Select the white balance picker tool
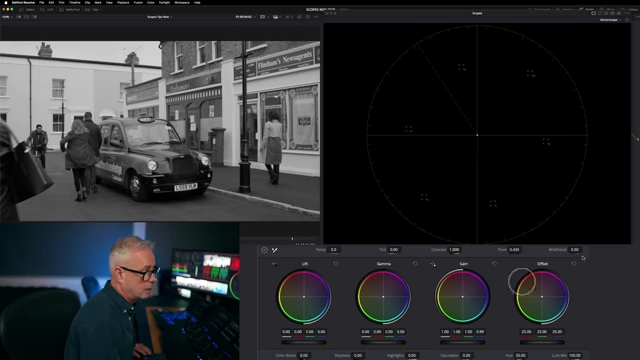Image resolution: width=640 pixels, height=360 pixels. pos(275,250)
